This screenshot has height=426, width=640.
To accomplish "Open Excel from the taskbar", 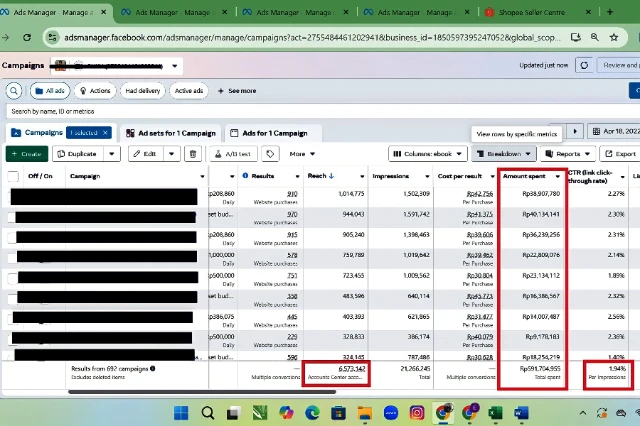I will [x=494, y=412].
